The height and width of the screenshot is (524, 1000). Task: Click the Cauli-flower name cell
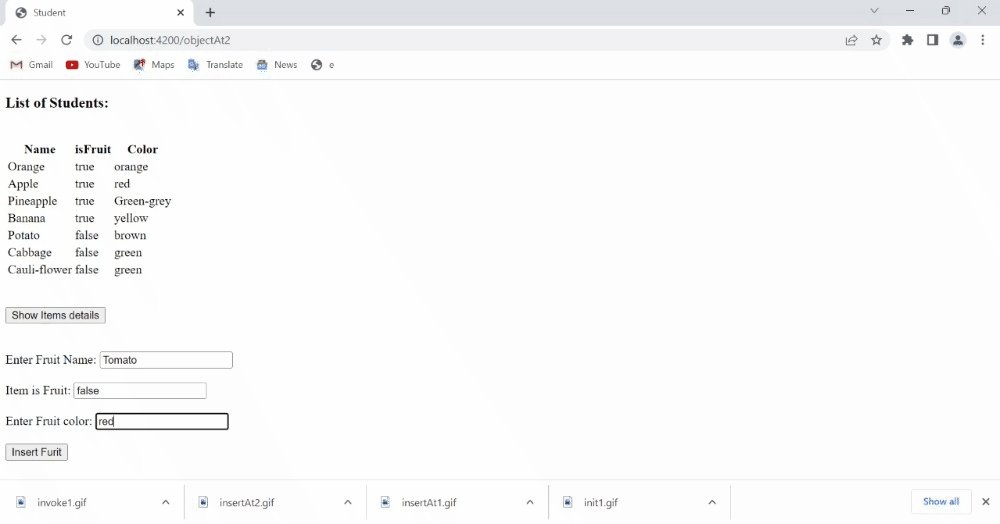pyautogui.click(x=40, y=270)
